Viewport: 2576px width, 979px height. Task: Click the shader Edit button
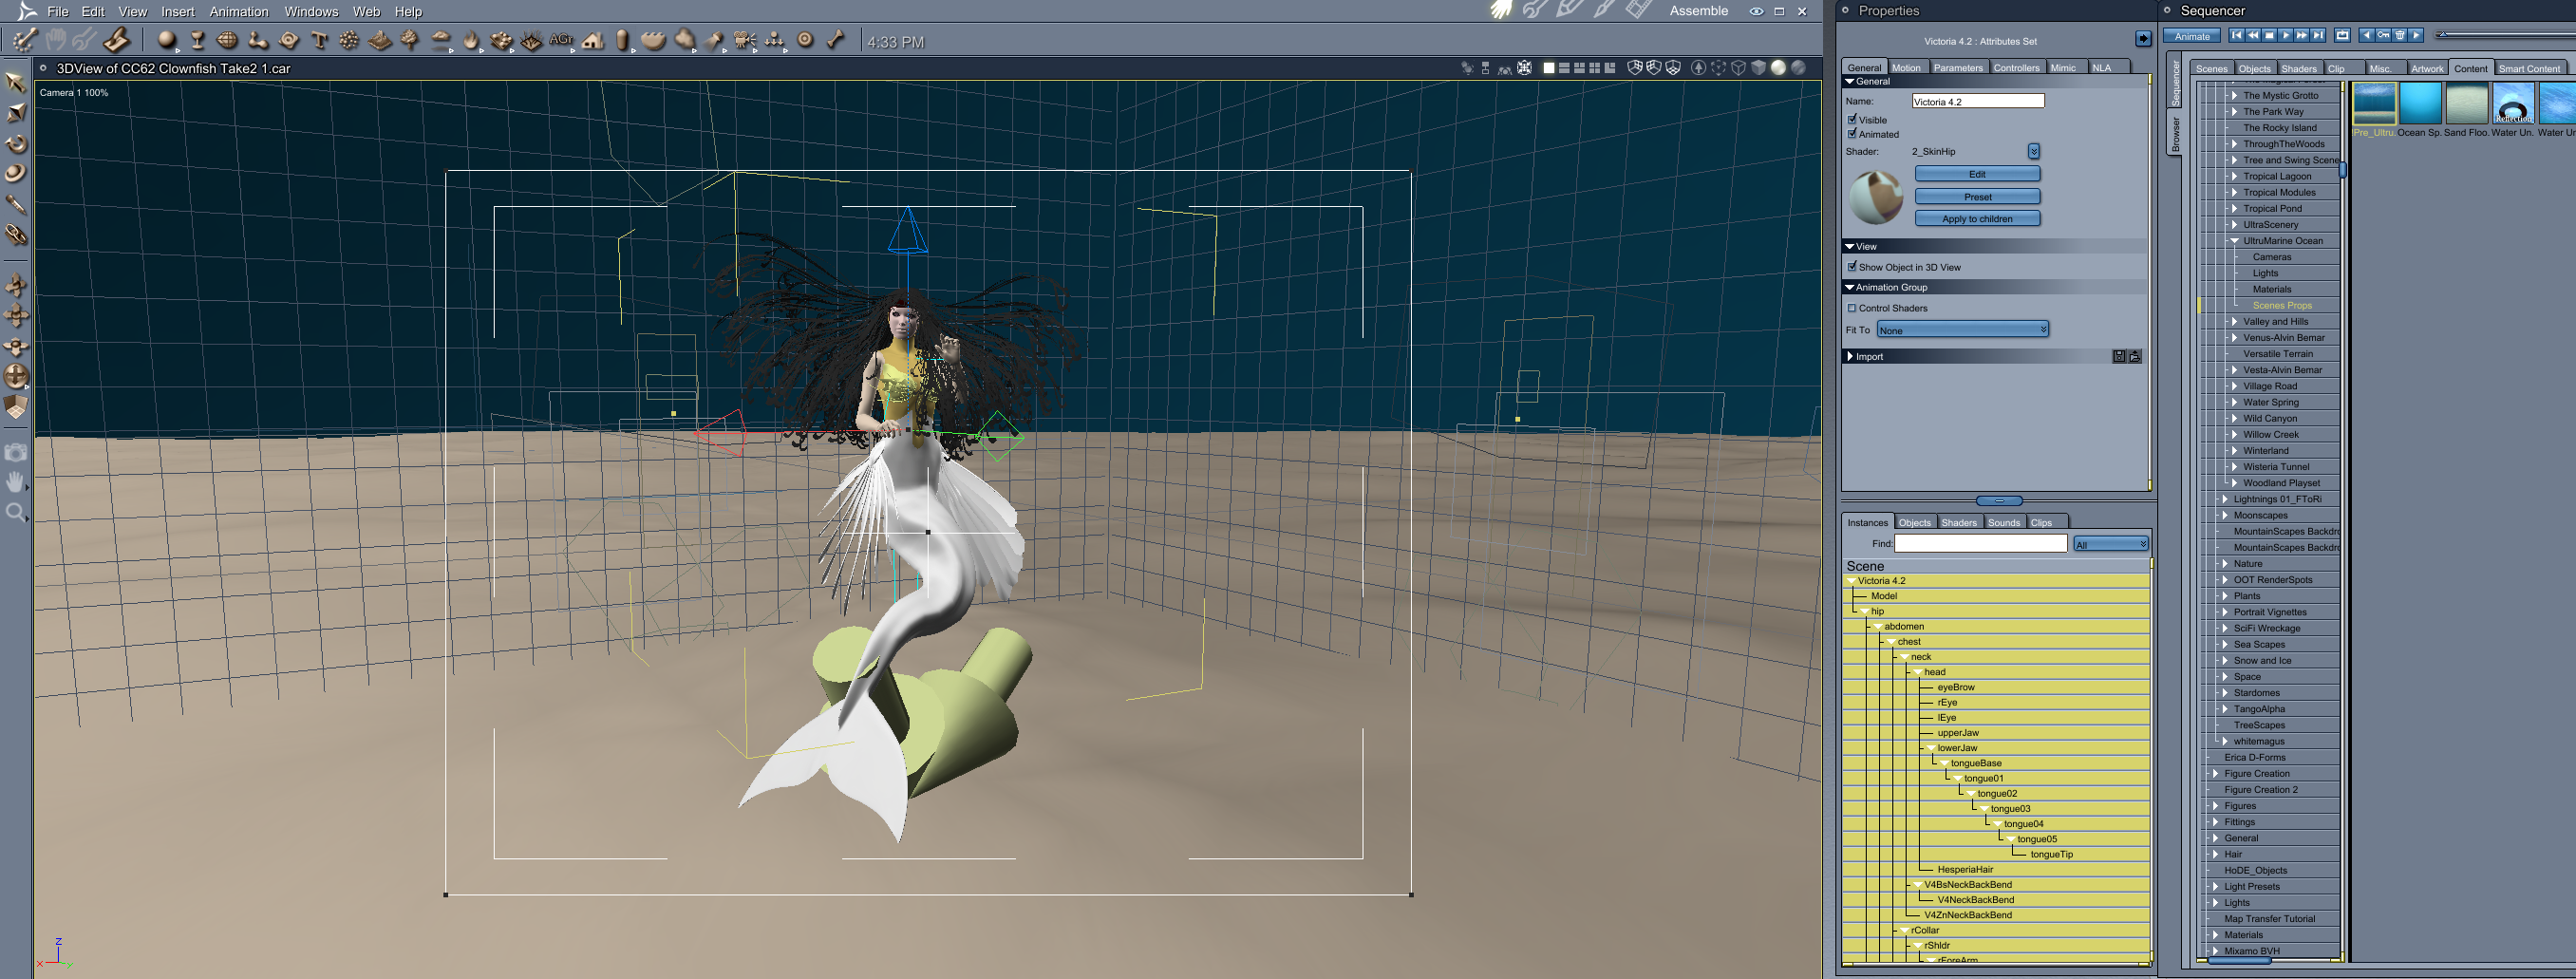pyautogui.click(x=1977, y=174)
